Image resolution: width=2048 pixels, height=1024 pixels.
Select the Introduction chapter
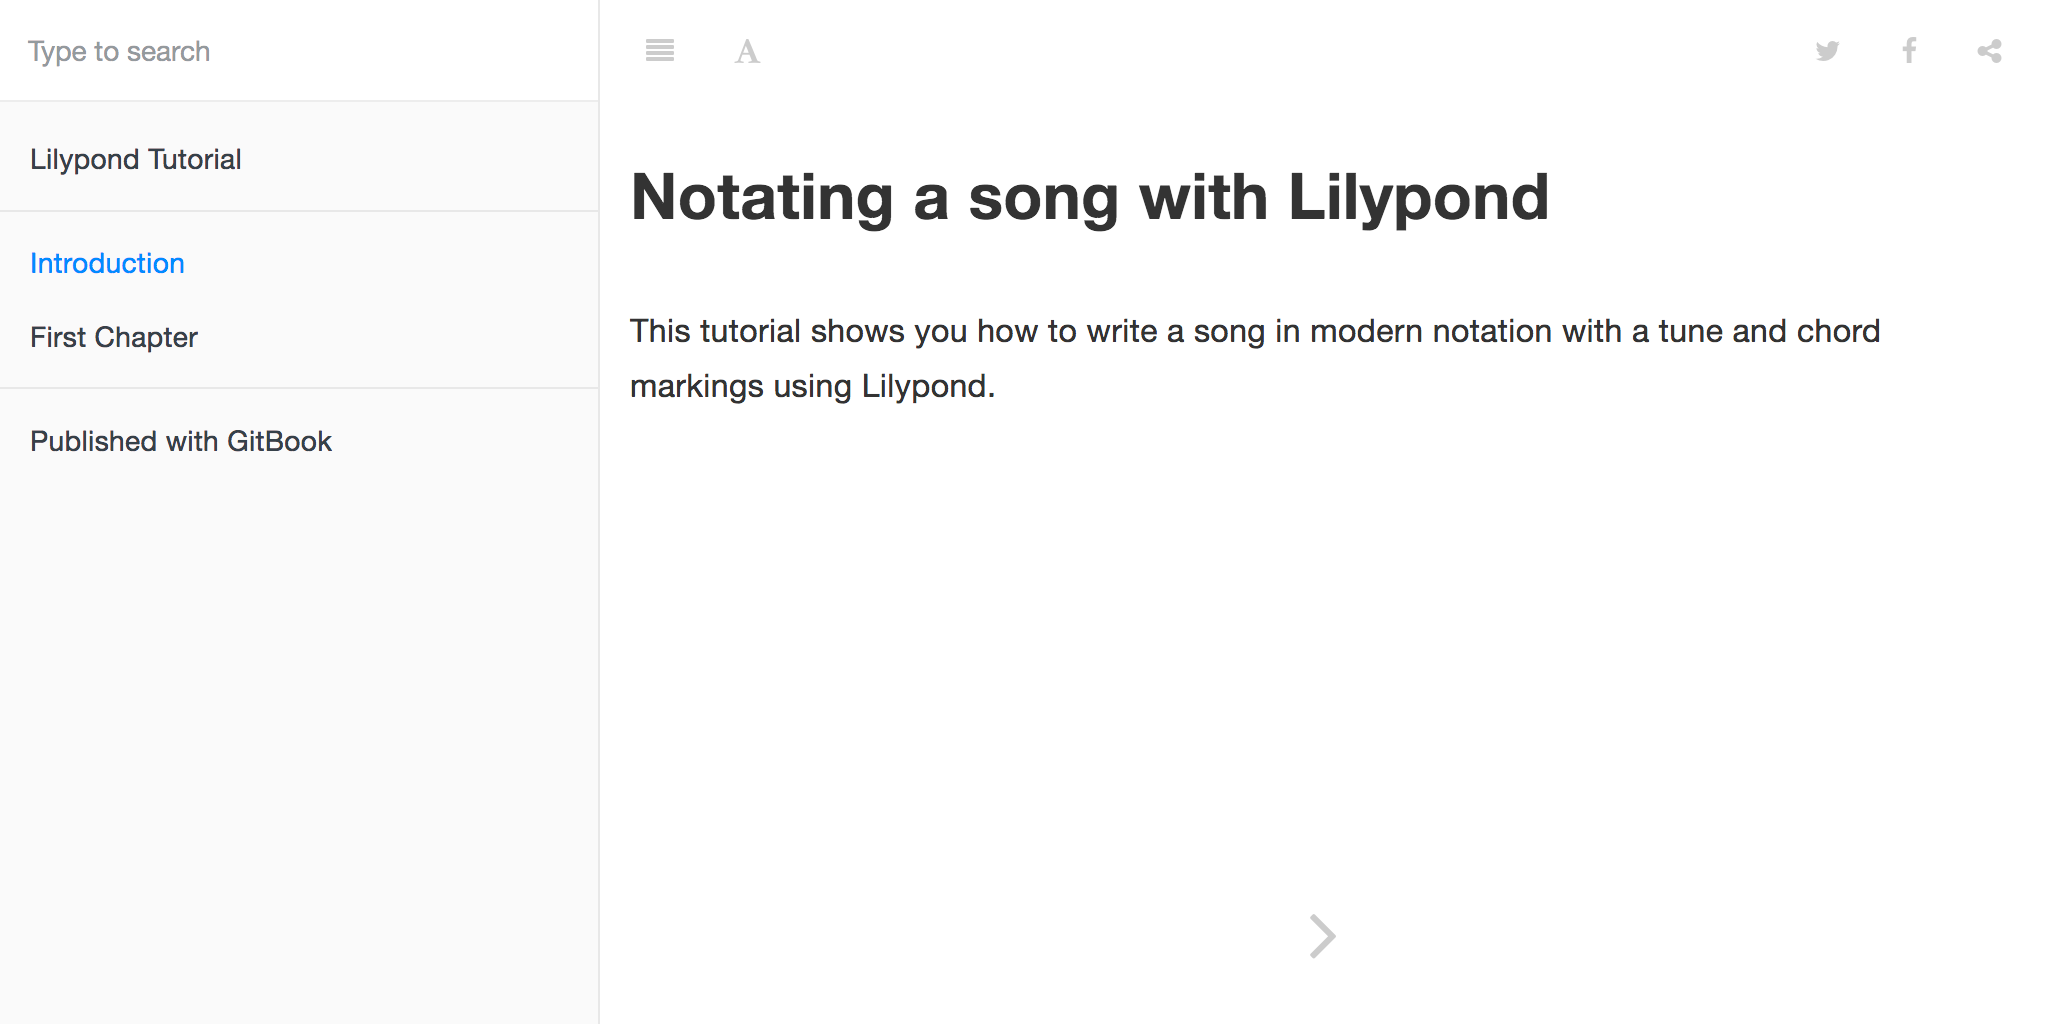107,263
